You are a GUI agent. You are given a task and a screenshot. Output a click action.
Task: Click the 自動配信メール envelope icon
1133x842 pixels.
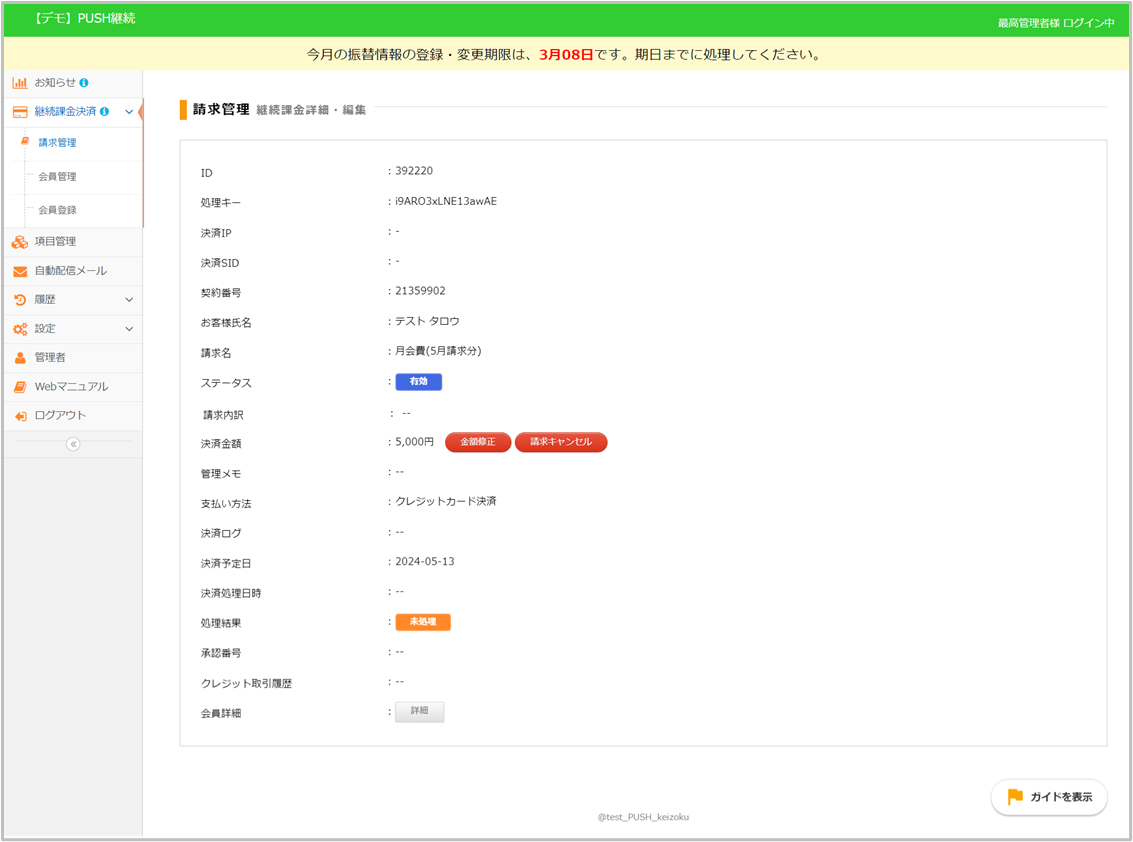tap(19, 271)
